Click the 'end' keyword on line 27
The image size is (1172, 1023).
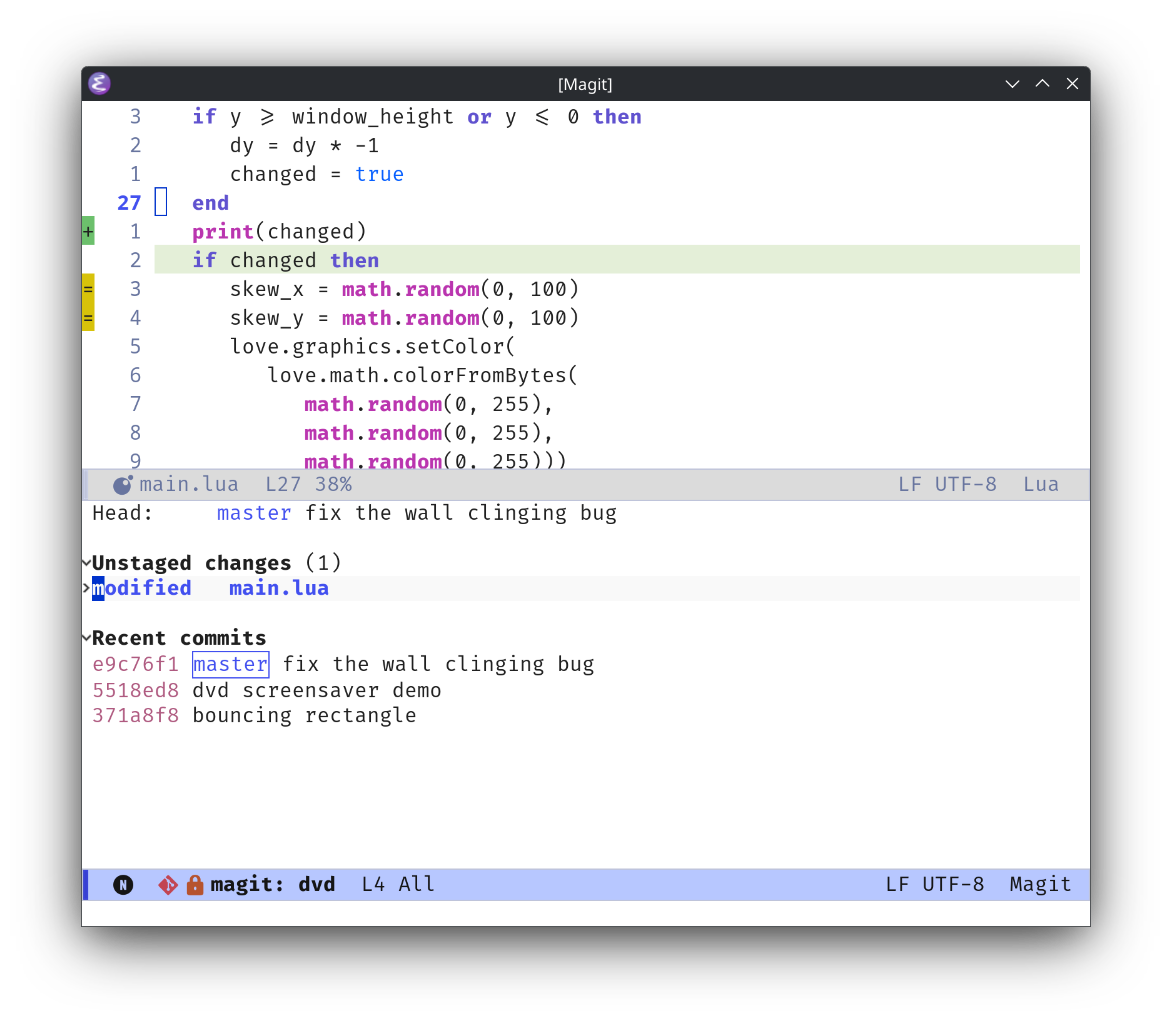(x=211, y=203)
